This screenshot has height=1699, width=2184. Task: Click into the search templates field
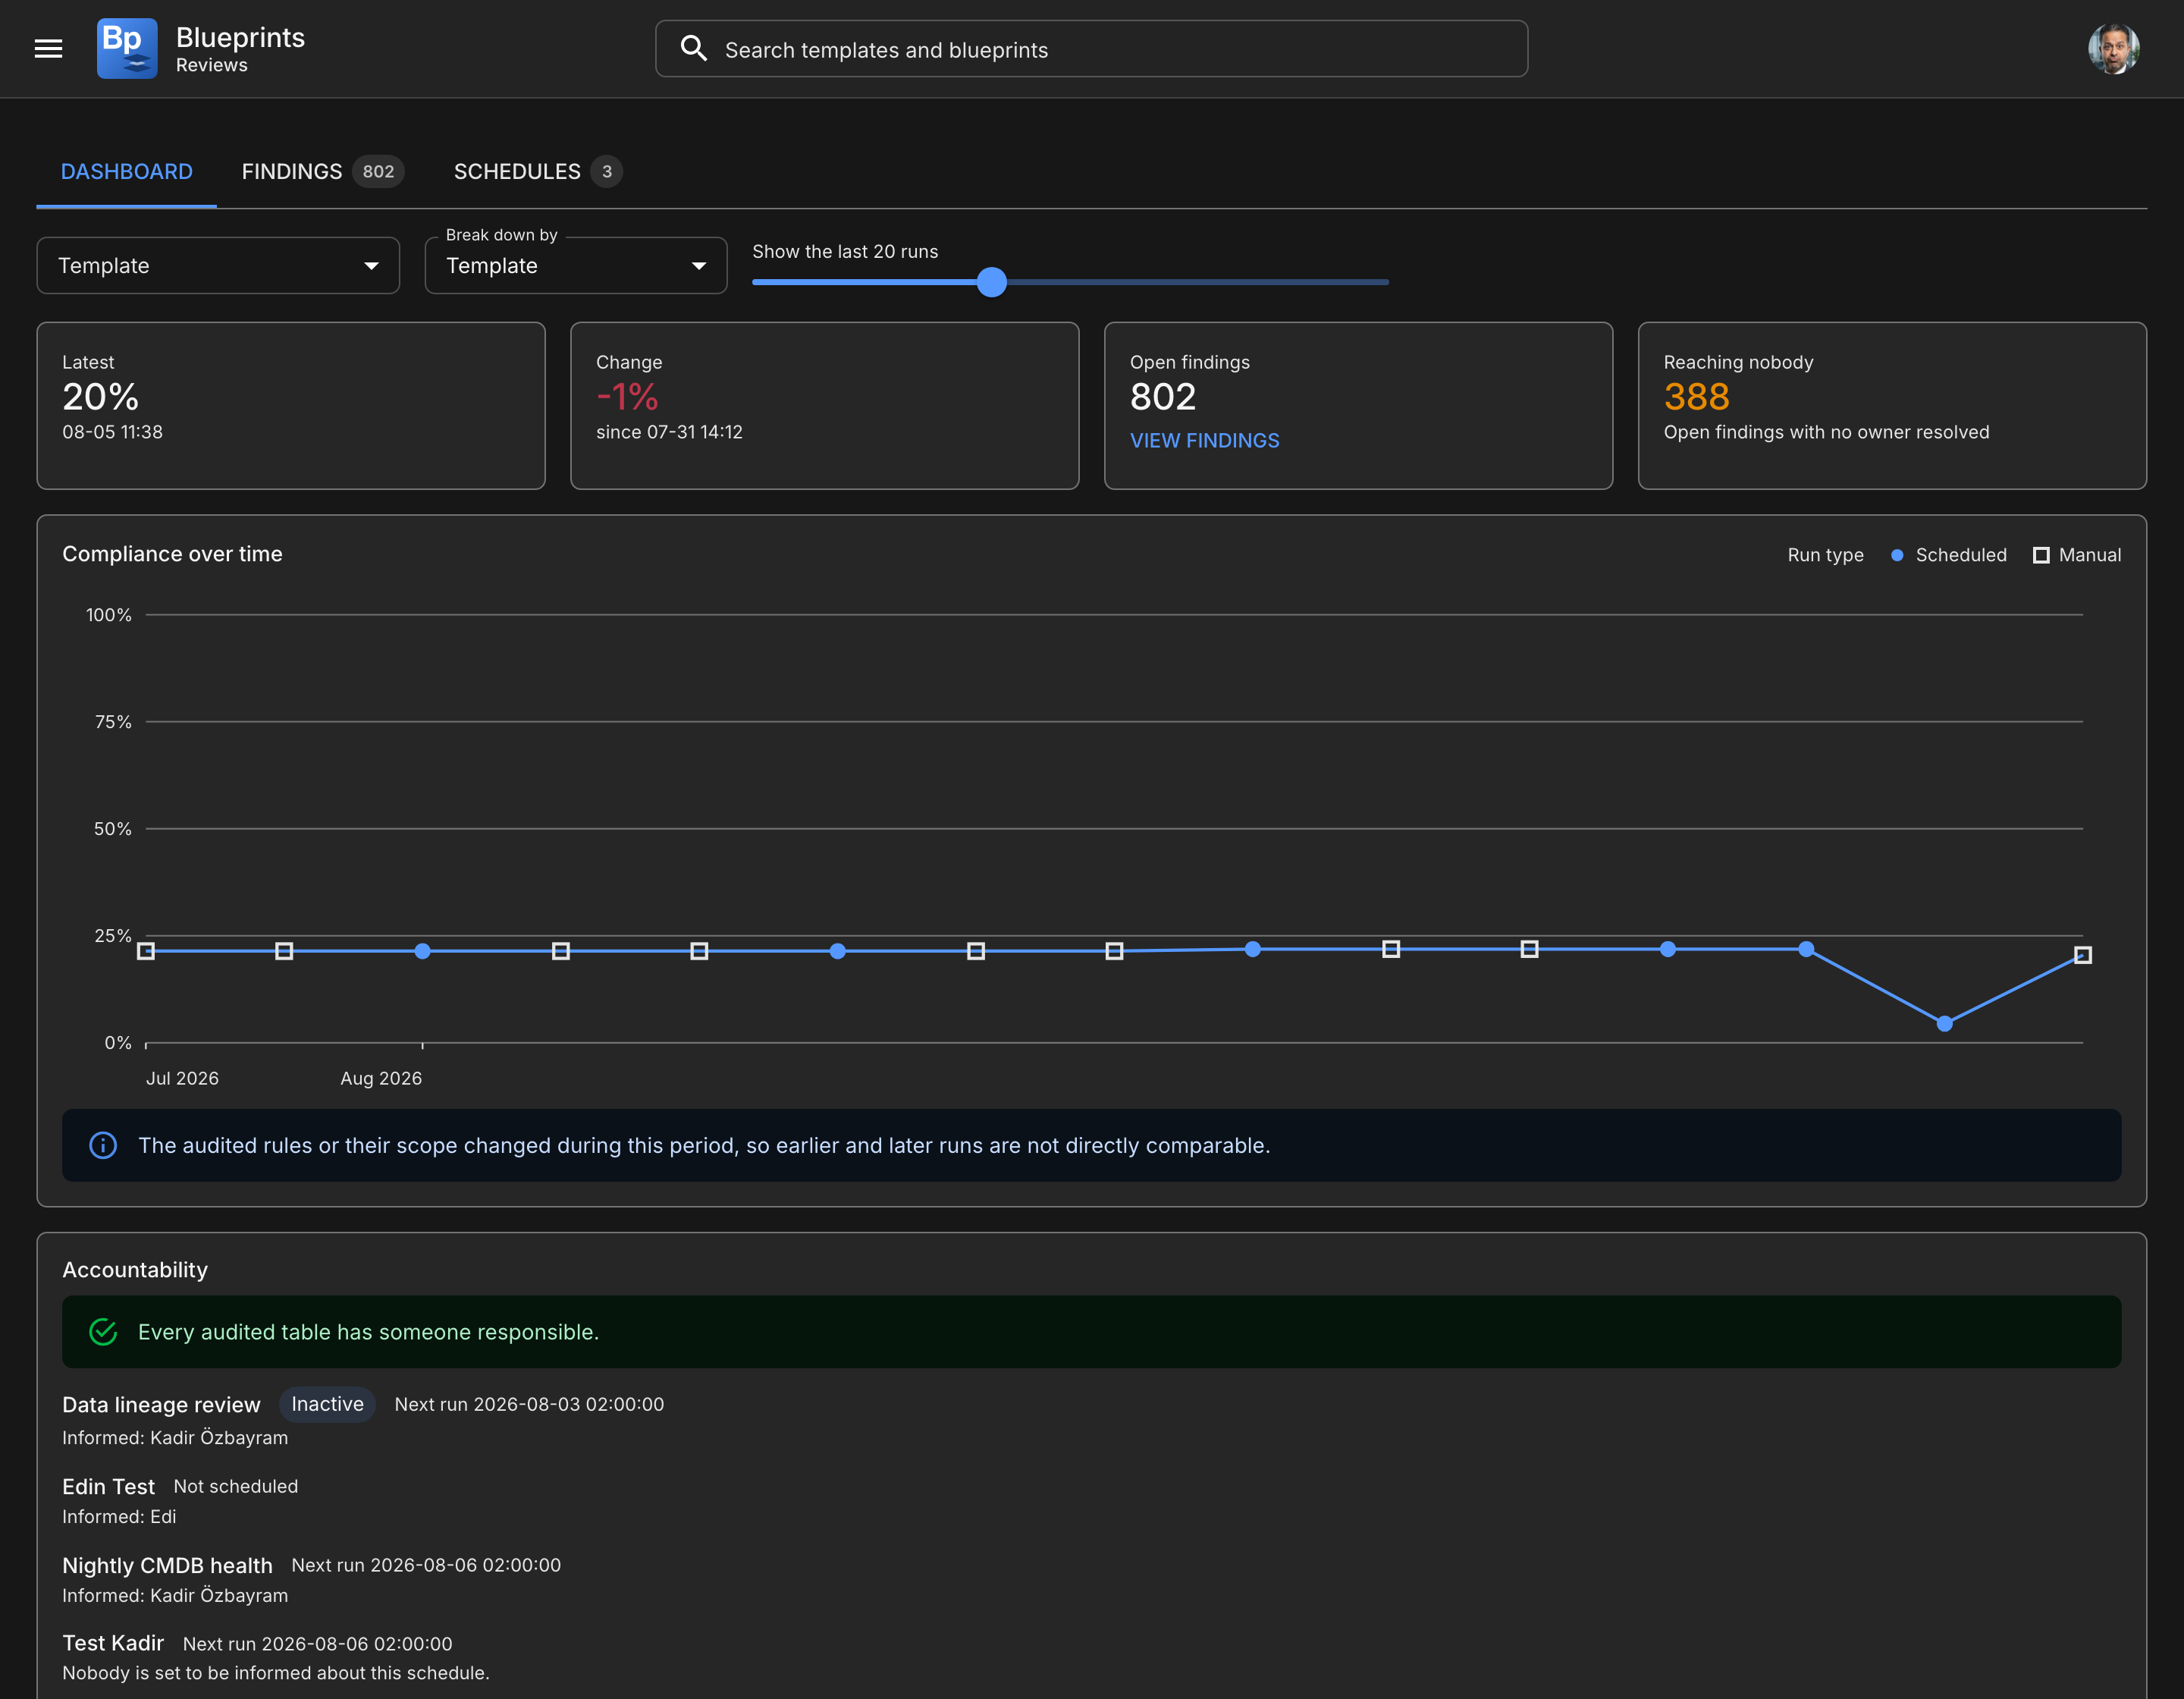pos(1091,48)
